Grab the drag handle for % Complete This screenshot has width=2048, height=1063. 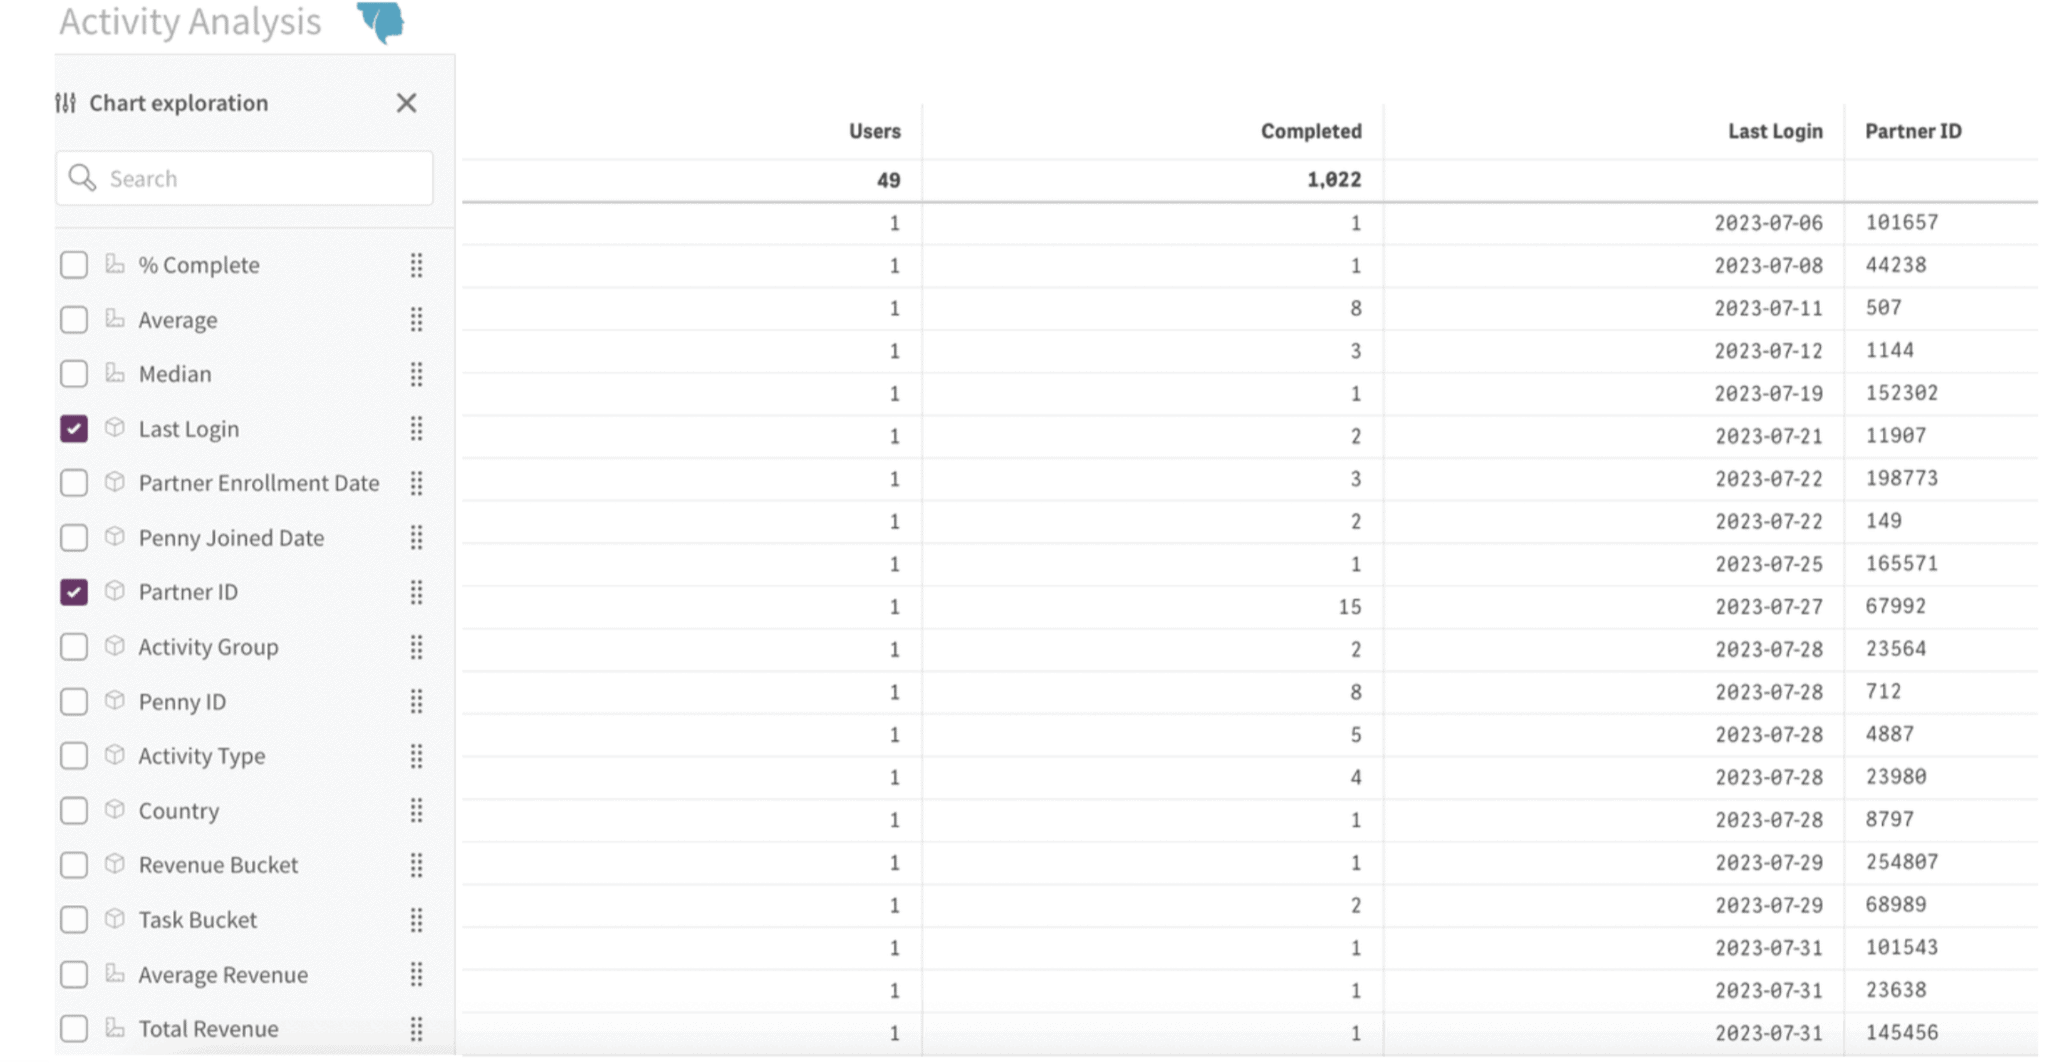point(417,265)
